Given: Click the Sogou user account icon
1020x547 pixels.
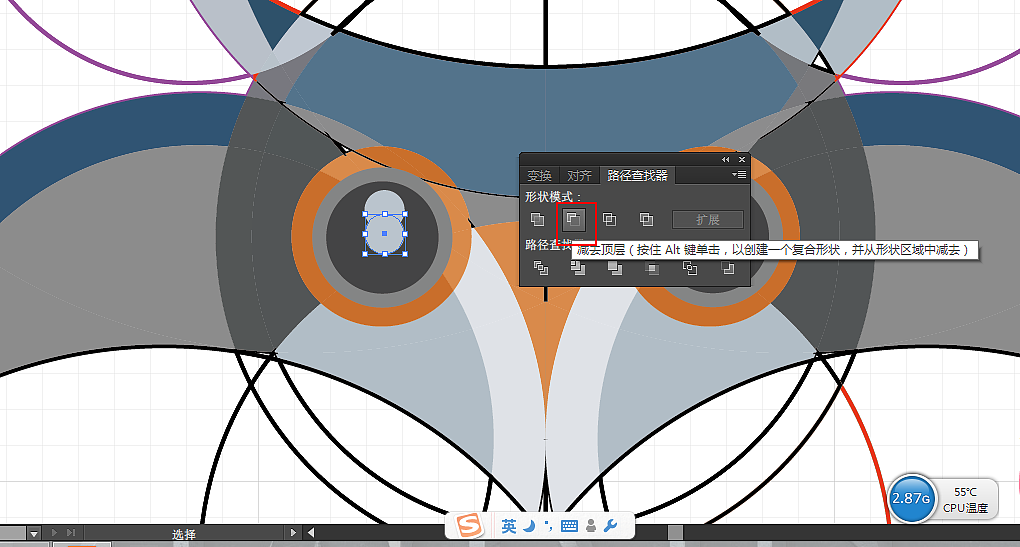Looking at the screenshot, I should point(591,526).
